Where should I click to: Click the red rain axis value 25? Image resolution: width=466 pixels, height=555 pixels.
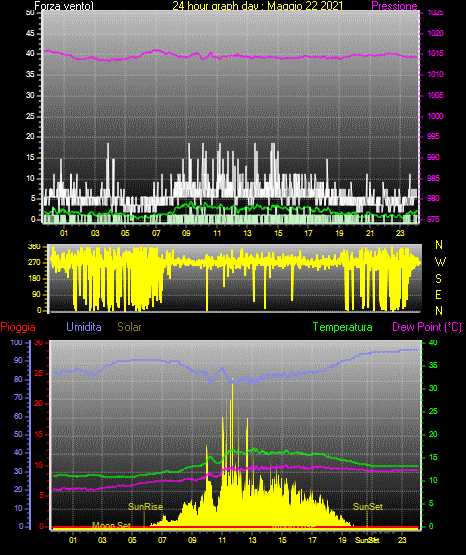pos(39,374)
